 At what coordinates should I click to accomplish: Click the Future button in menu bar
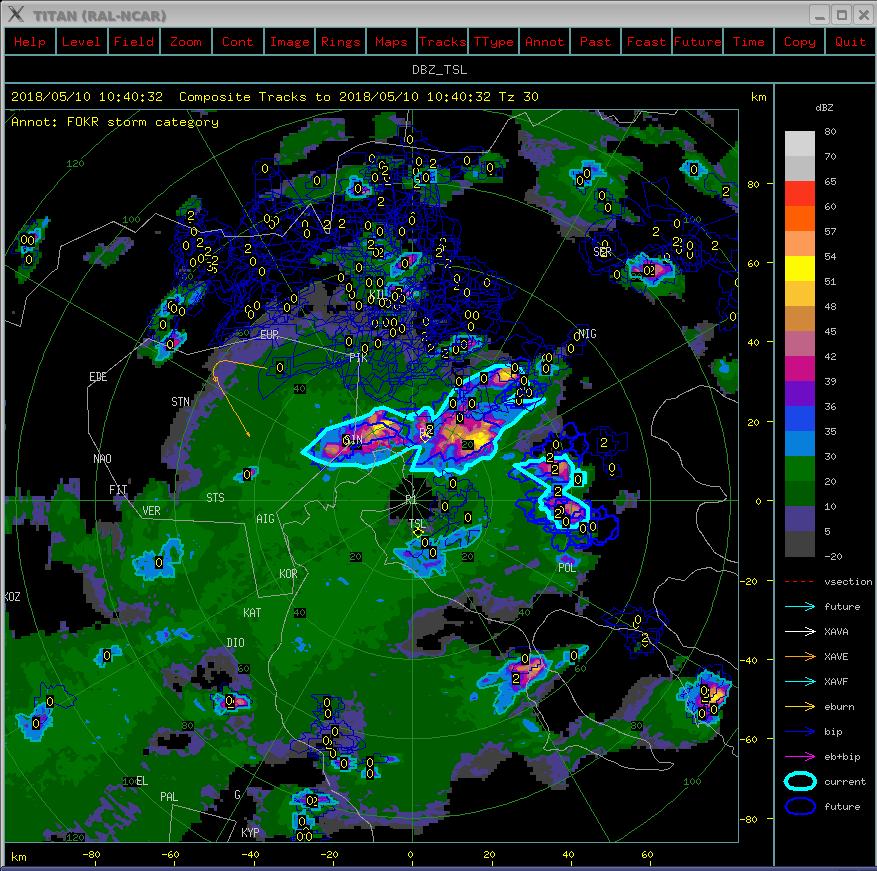coord(697,42)
